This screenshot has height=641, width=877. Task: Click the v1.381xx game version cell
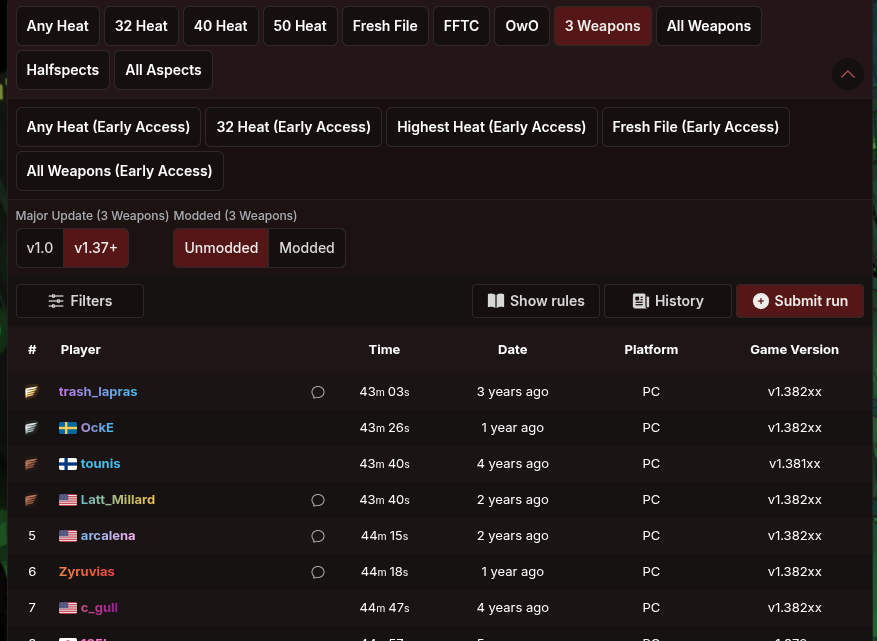pyautogui.click(x=794, y=464)
